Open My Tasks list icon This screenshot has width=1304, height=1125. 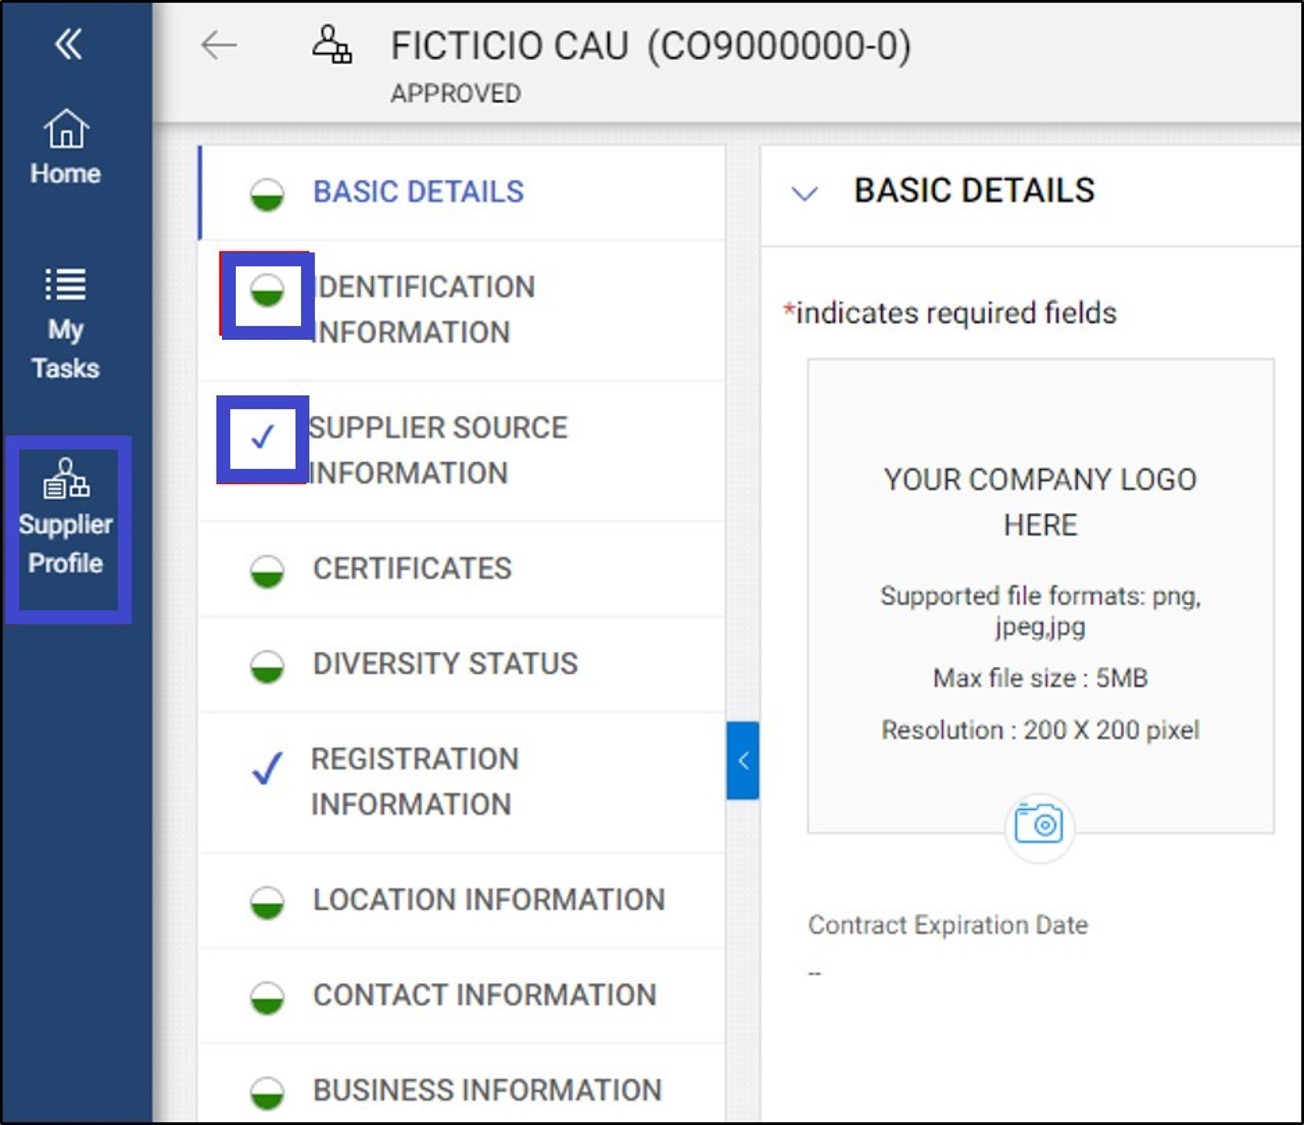66,285
